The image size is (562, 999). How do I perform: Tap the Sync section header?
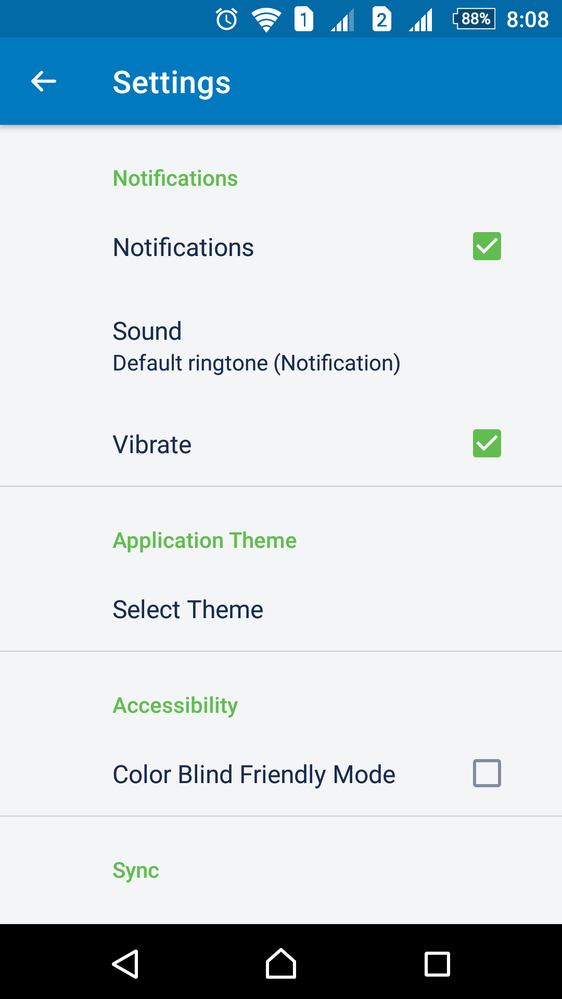(x=136, y=870)
